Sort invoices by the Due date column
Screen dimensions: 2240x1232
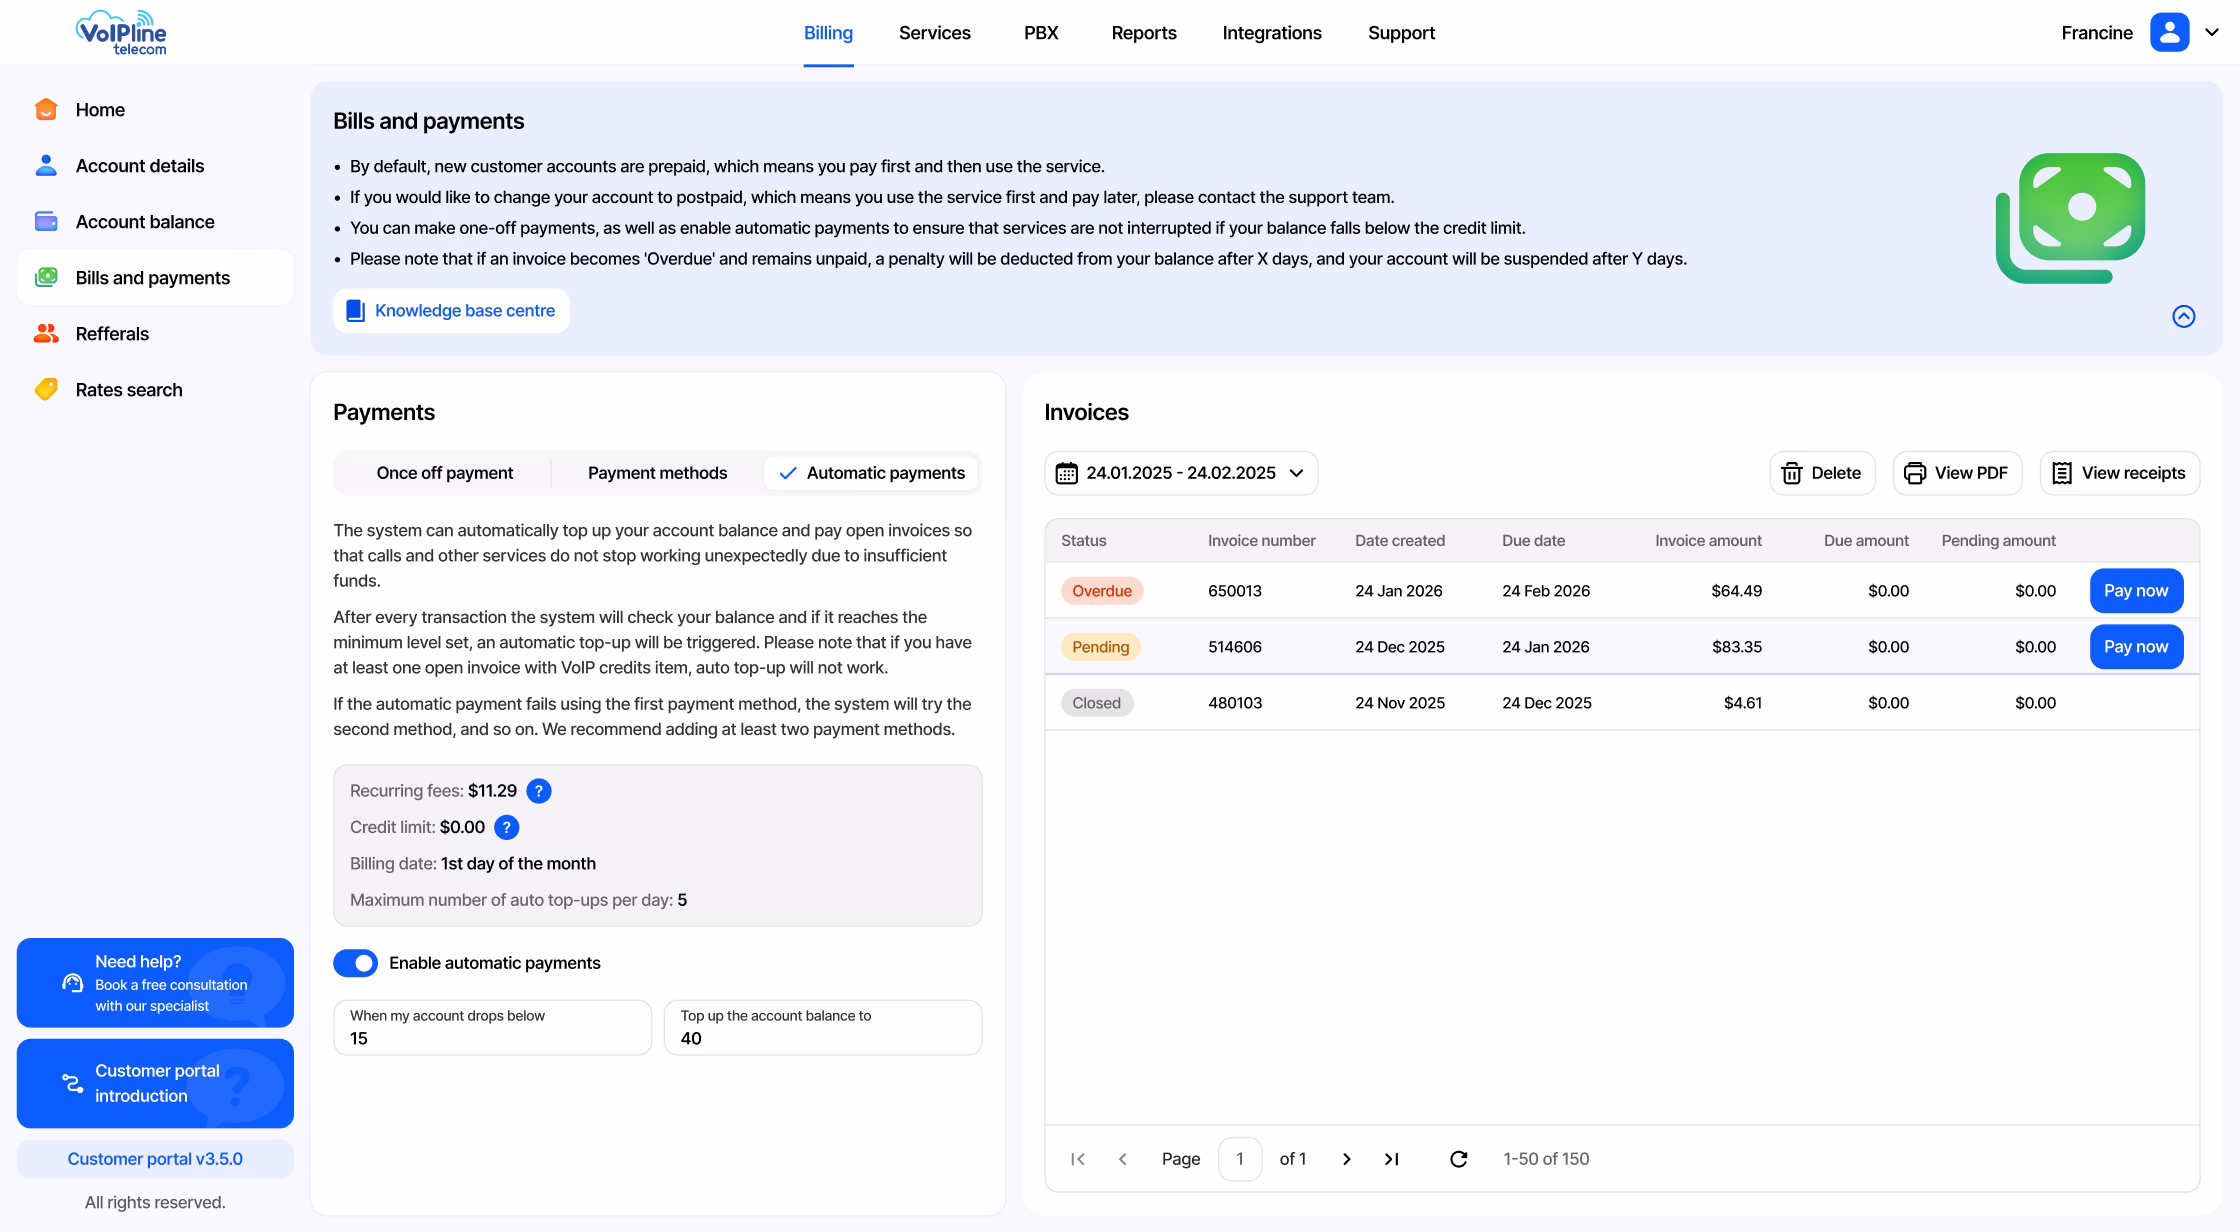(1533, 541)
